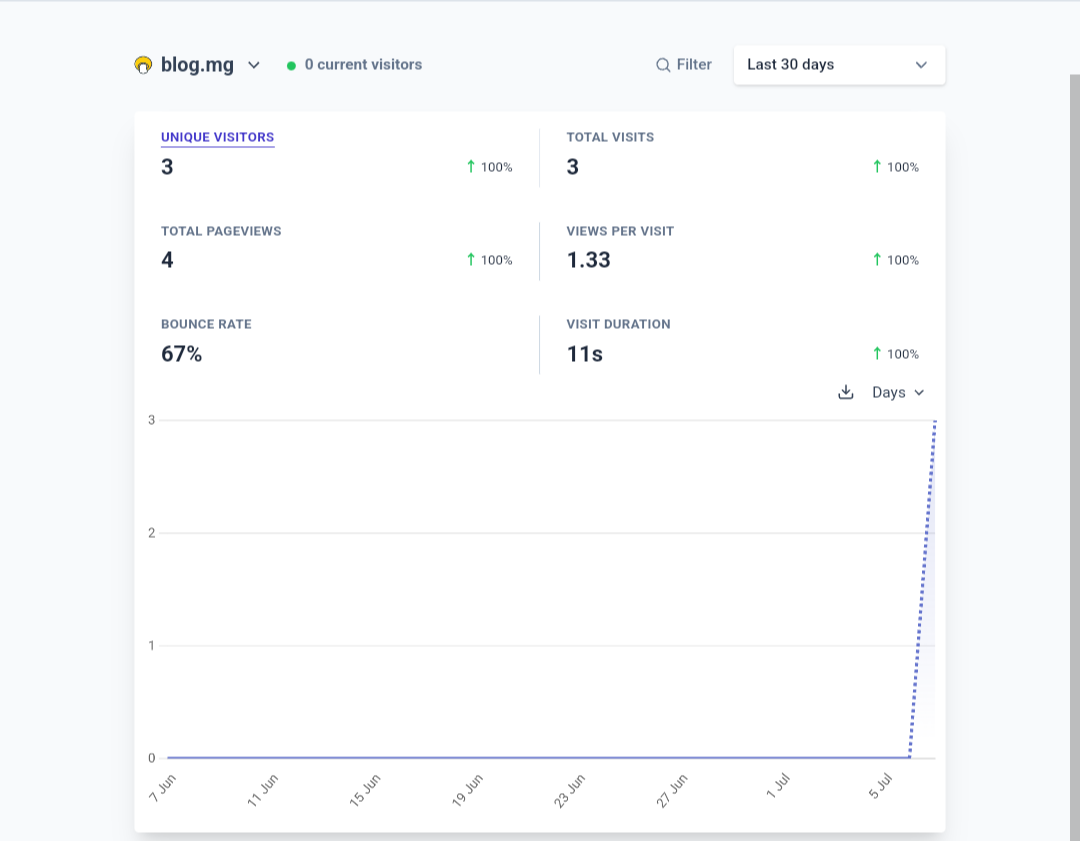Select the Bounce Rate metric
1080x841 pixels.
(206, 324)
